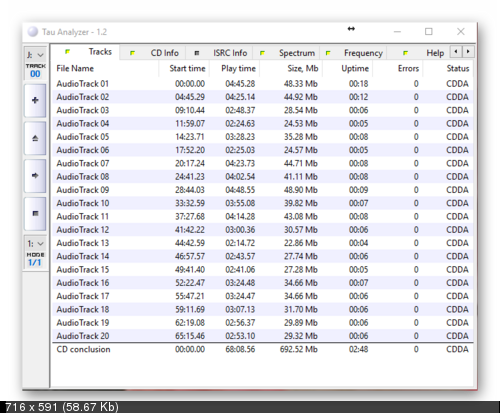Sort by the File Name column header
Viewport: 500px width, 413px height.
105,68
